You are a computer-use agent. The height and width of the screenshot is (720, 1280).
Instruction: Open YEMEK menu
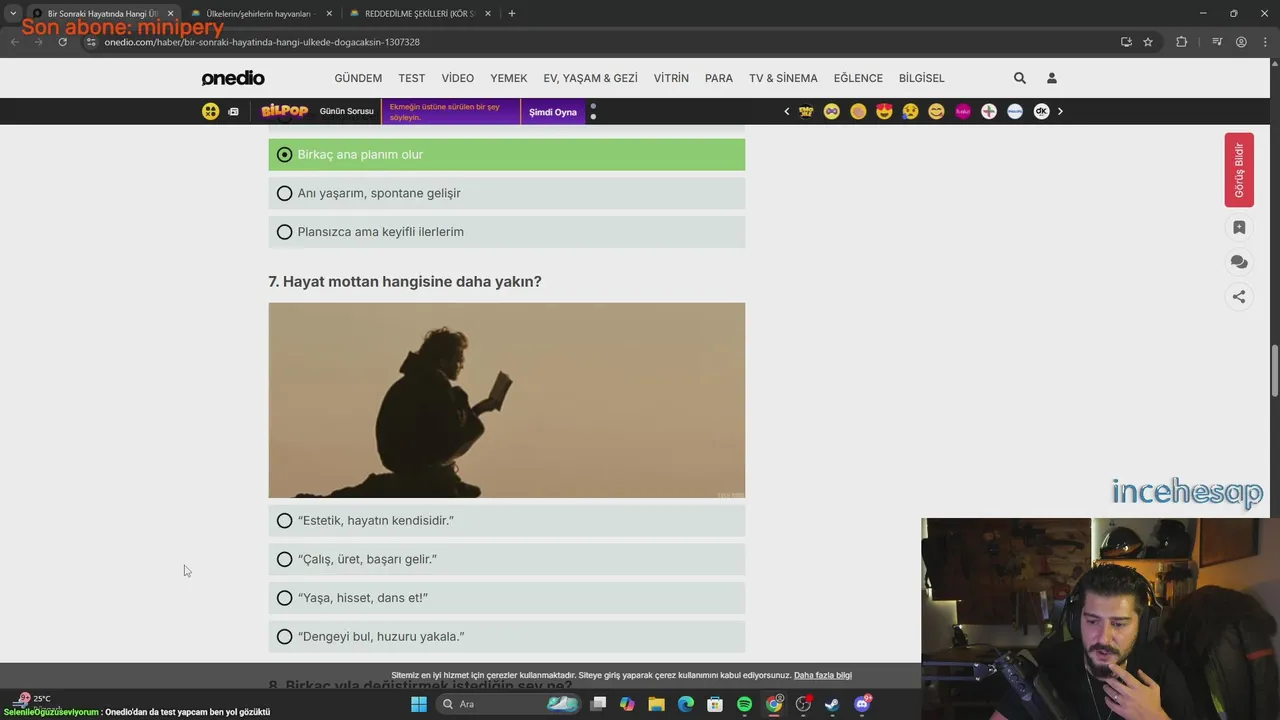[x=508, y=78]
